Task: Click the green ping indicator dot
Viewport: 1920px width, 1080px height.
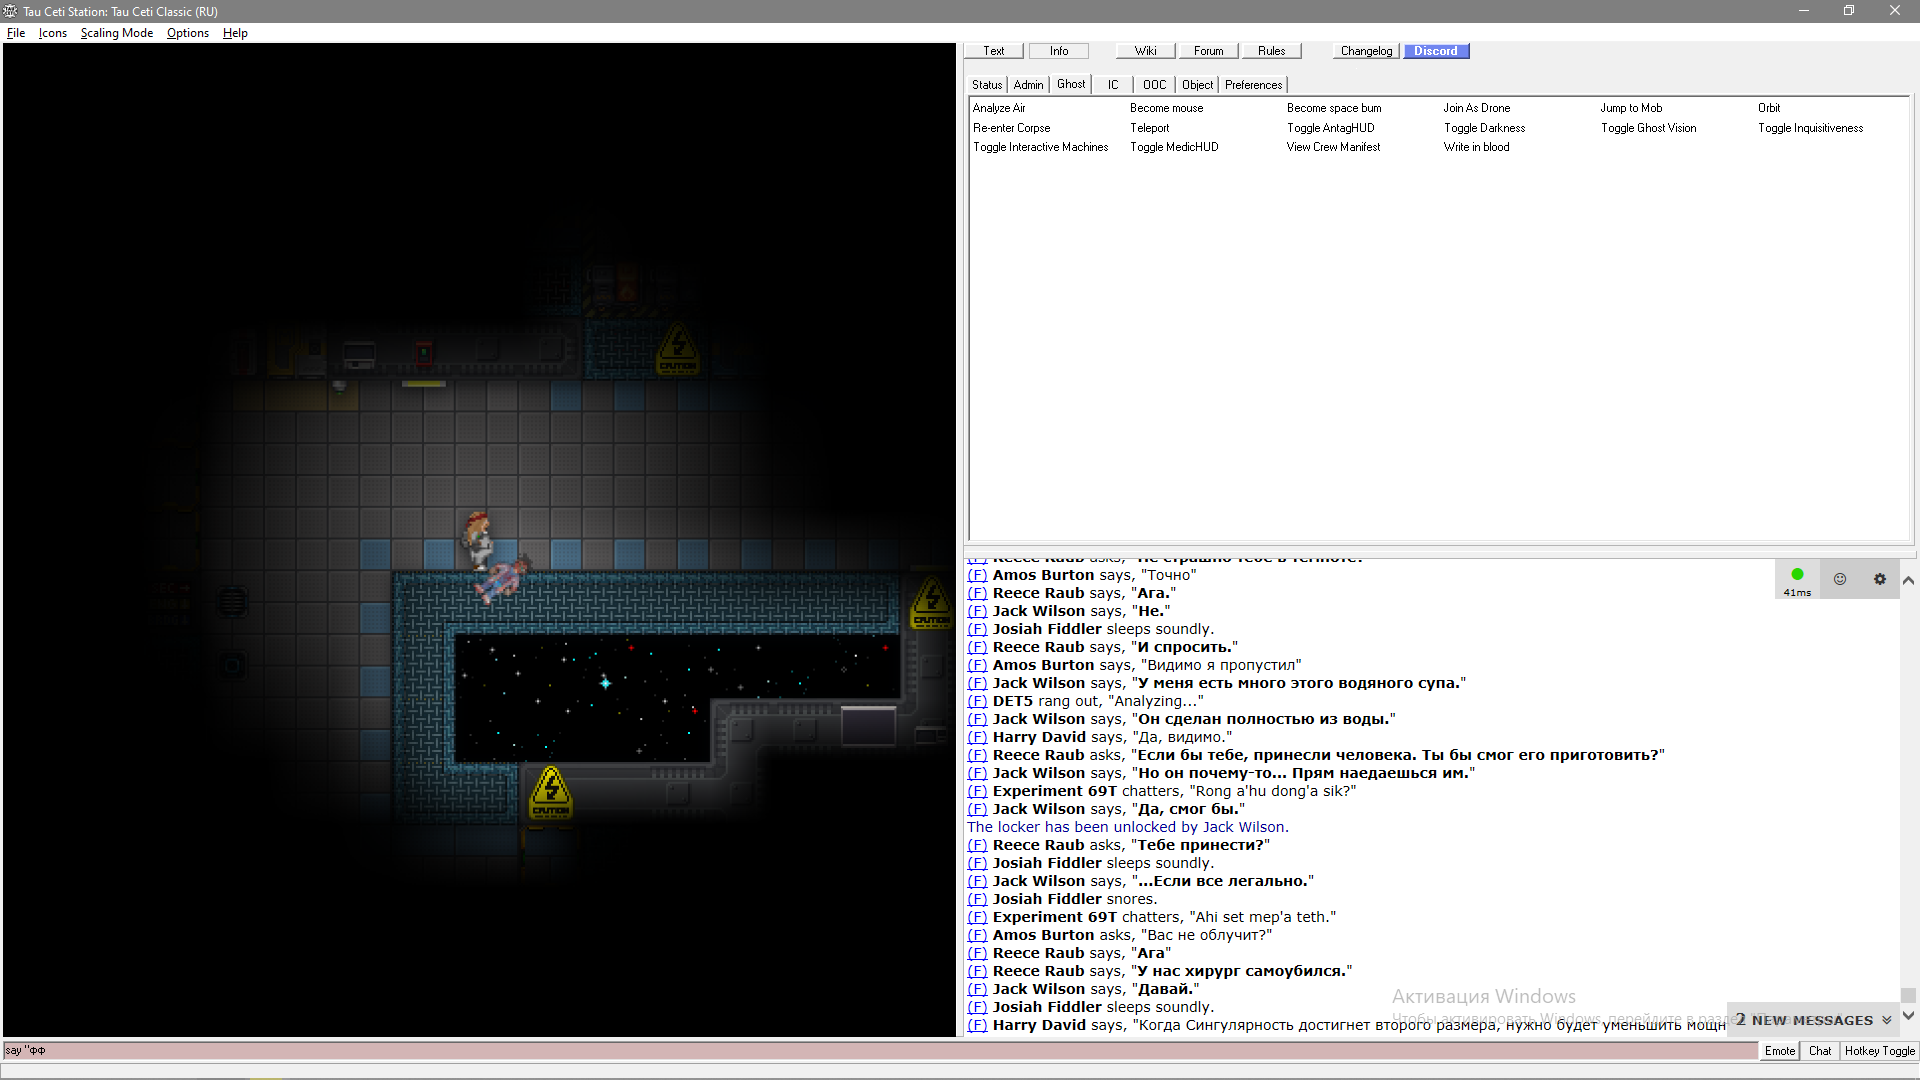Action: [x=1797, y=574]
